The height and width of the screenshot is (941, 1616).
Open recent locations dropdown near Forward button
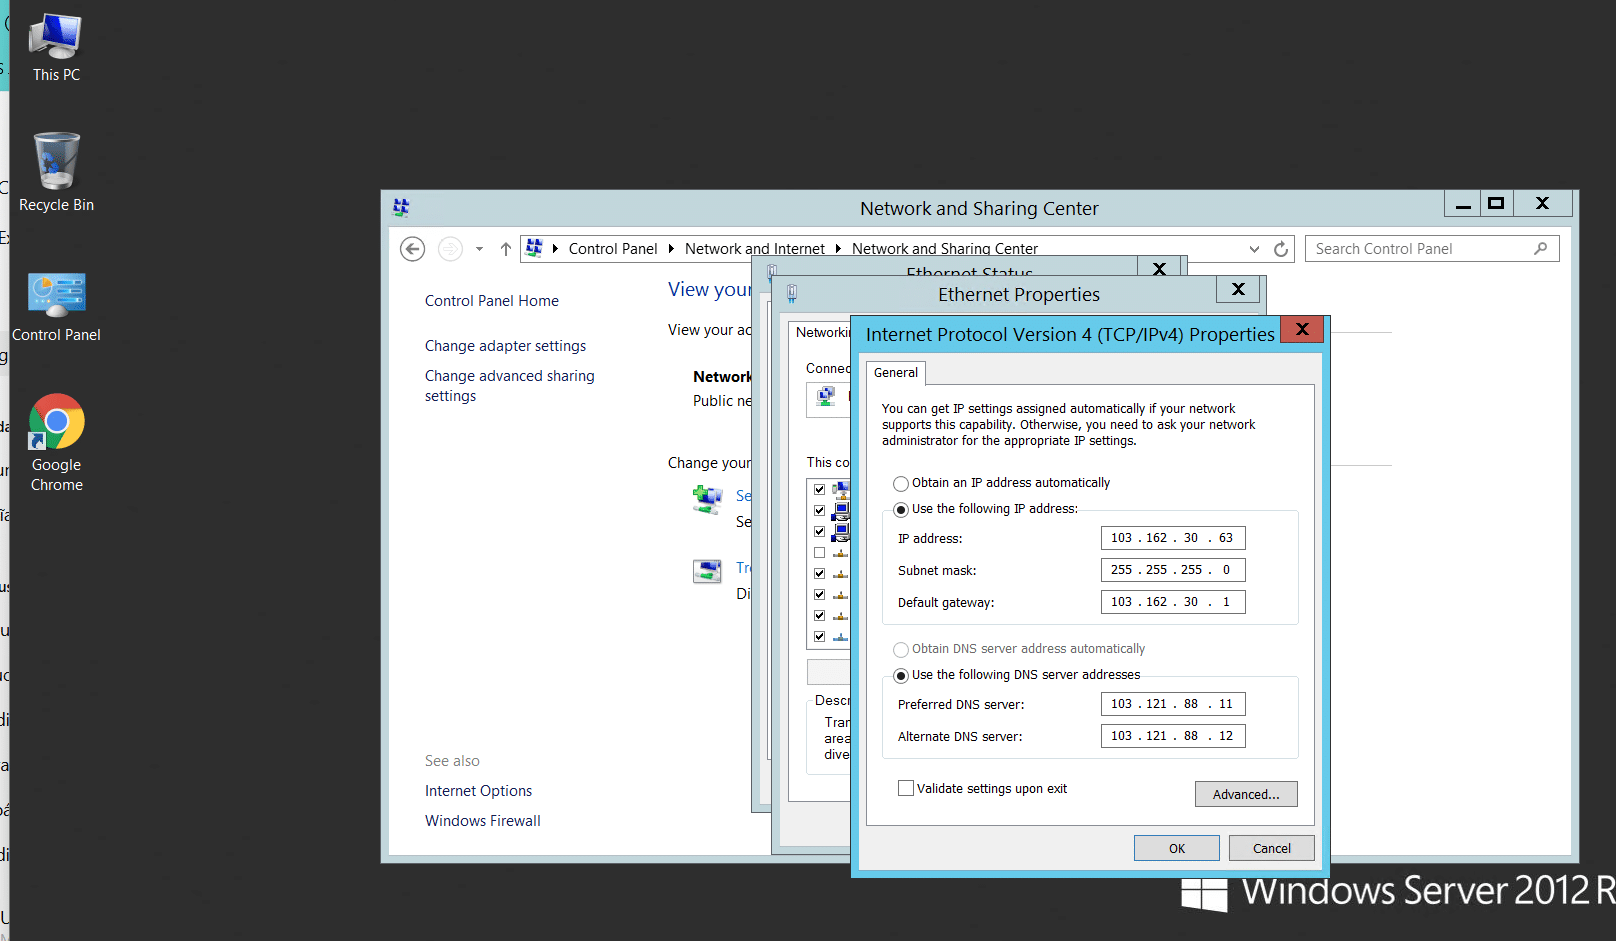tap(479, 249)
